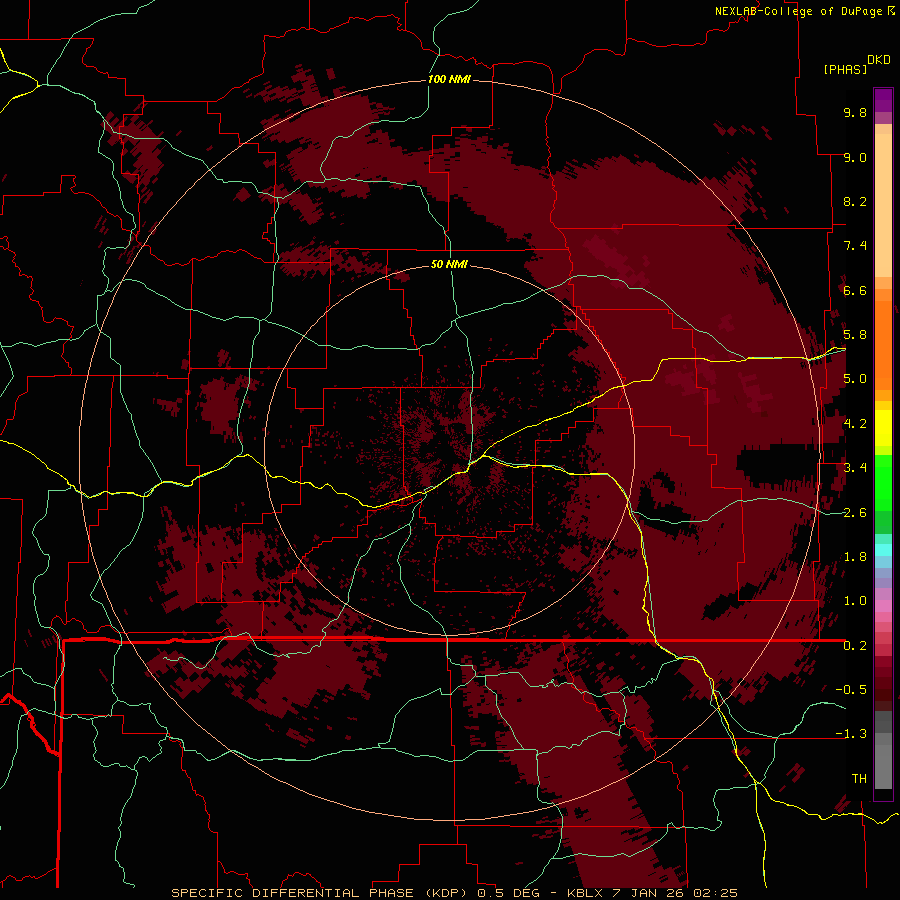900x900 pixels.
Task: Select the -1.3 scale value
Action: (851, 734)
